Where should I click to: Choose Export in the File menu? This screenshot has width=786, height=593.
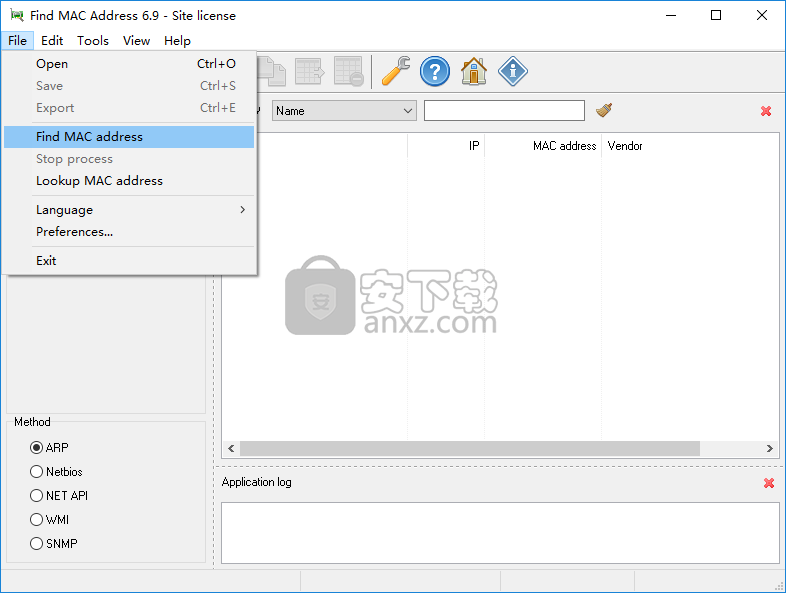pos(129,108)
